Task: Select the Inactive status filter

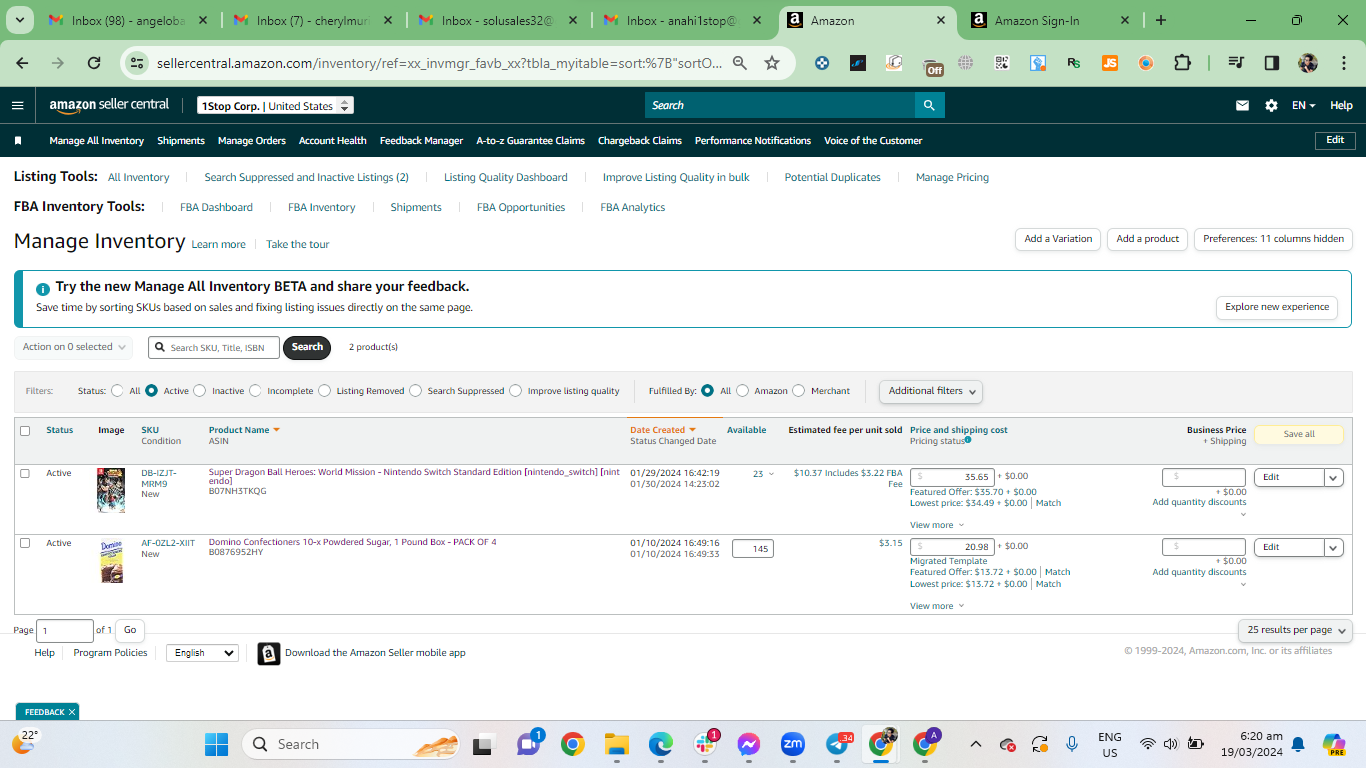Action: 200,391
